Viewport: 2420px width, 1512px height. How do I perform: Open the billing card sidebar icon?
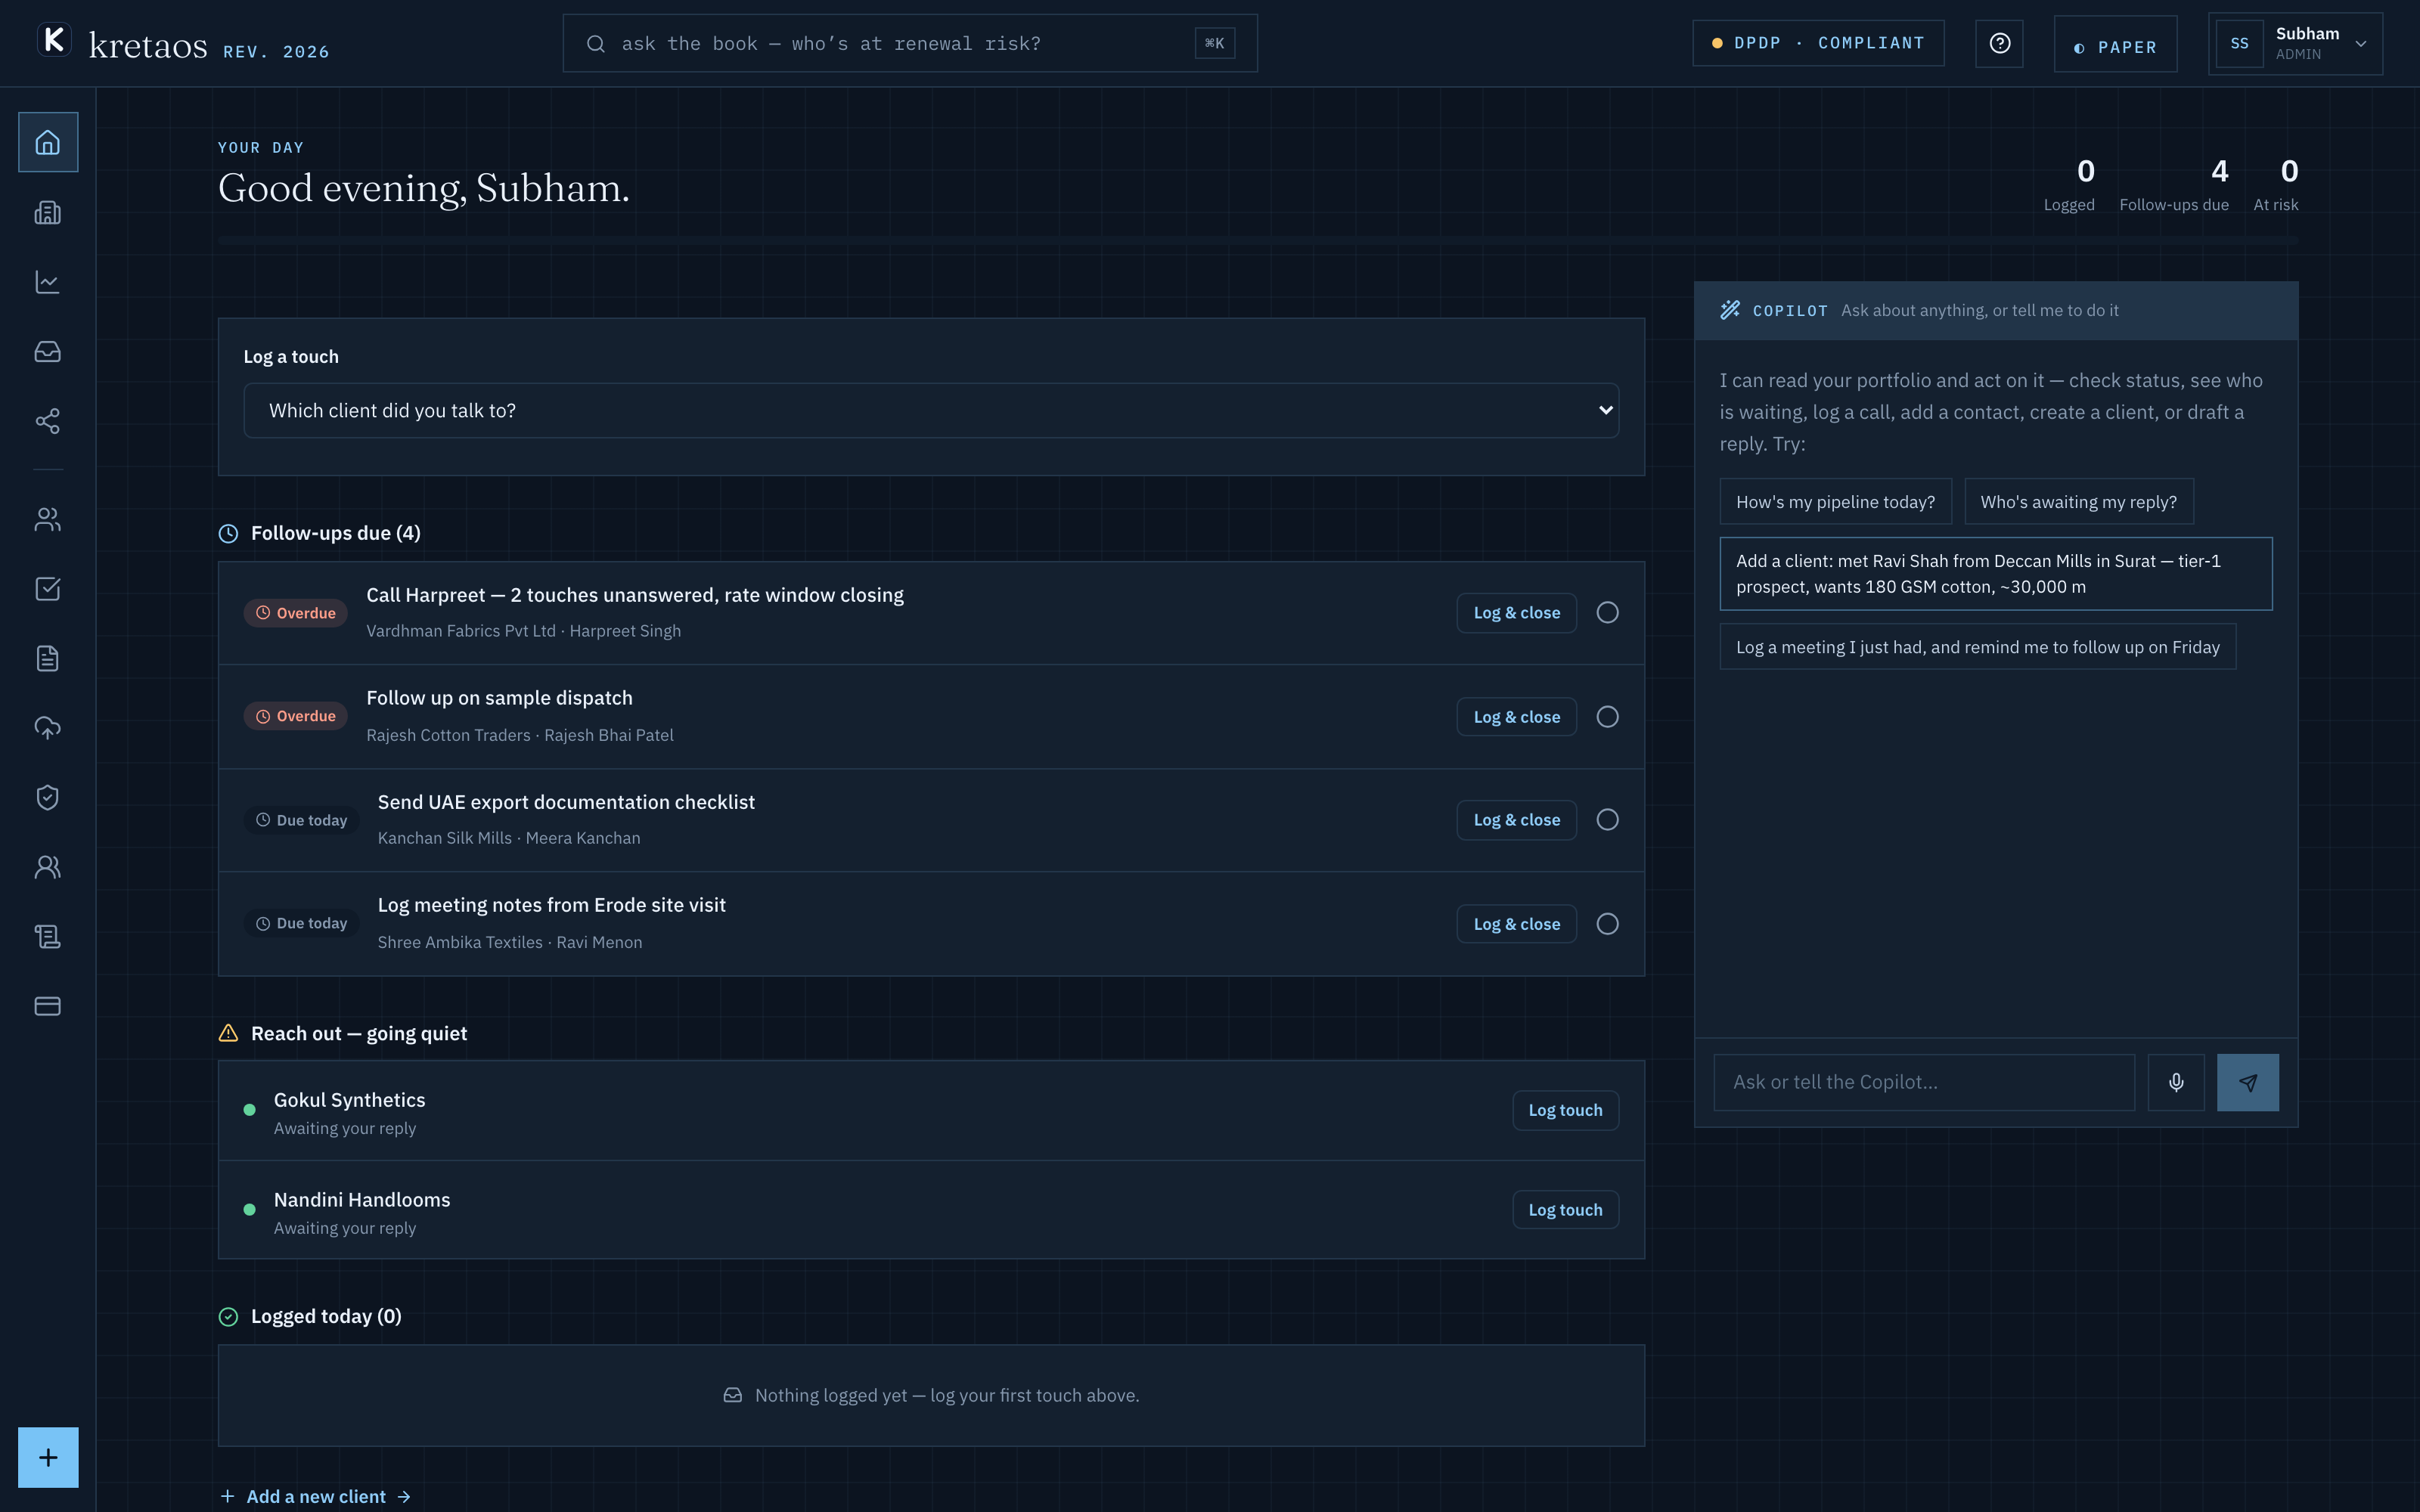[x=48, y=1006]
